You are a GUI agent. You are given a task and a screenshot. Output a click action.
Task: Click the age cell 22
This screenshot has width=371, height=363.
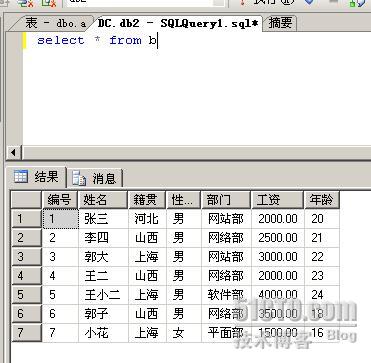pyautogui.click(x=322, y=257)
